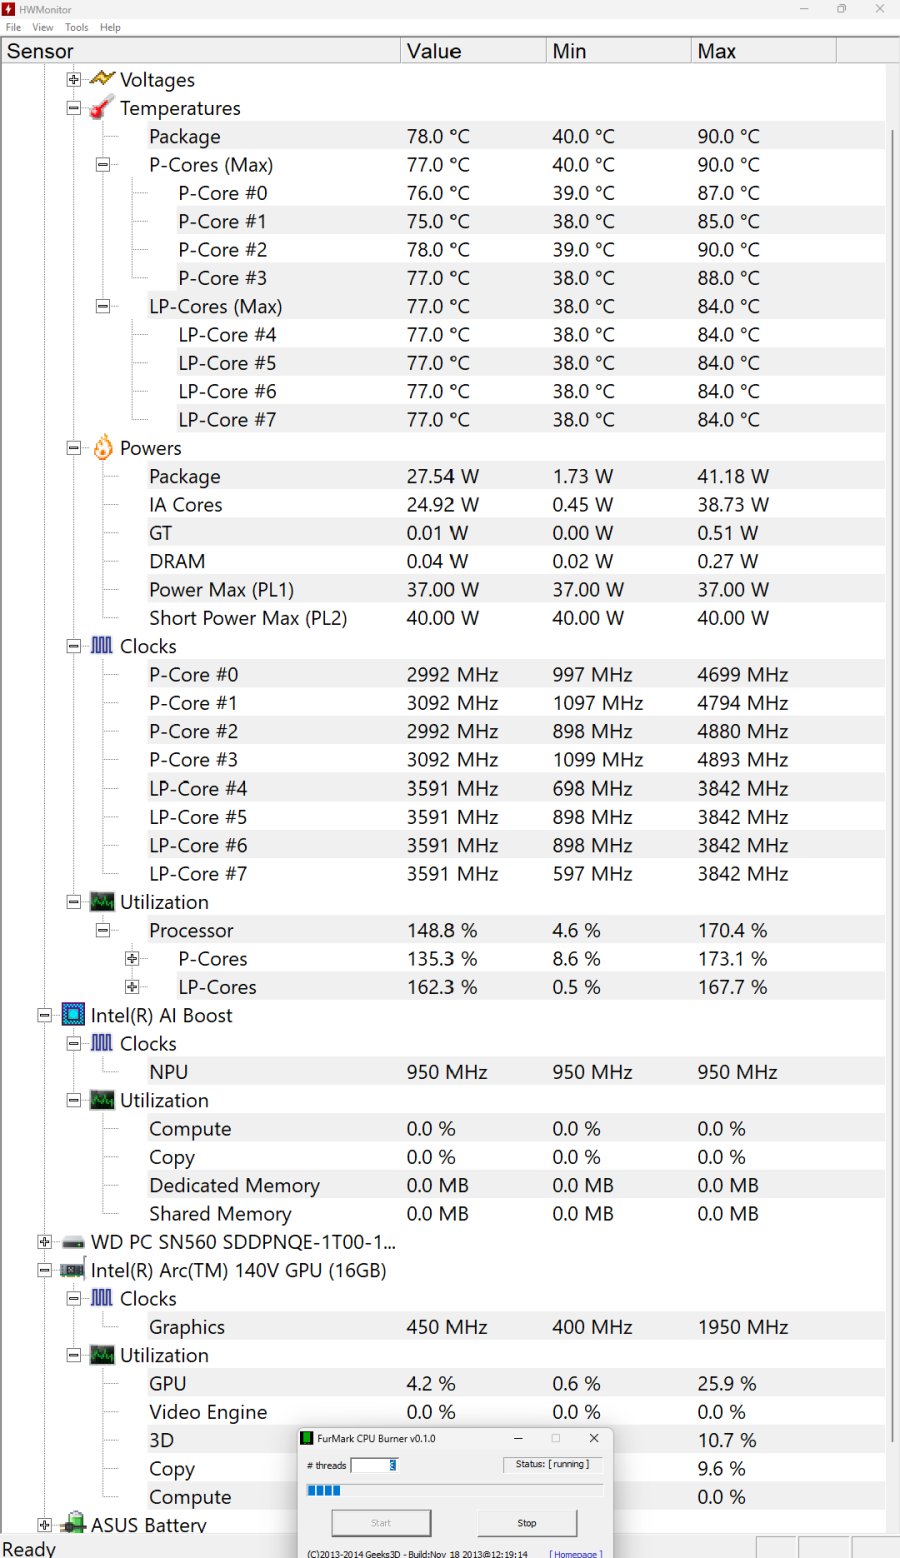Expand P-Cores under Processor utilization

point(131,959)
